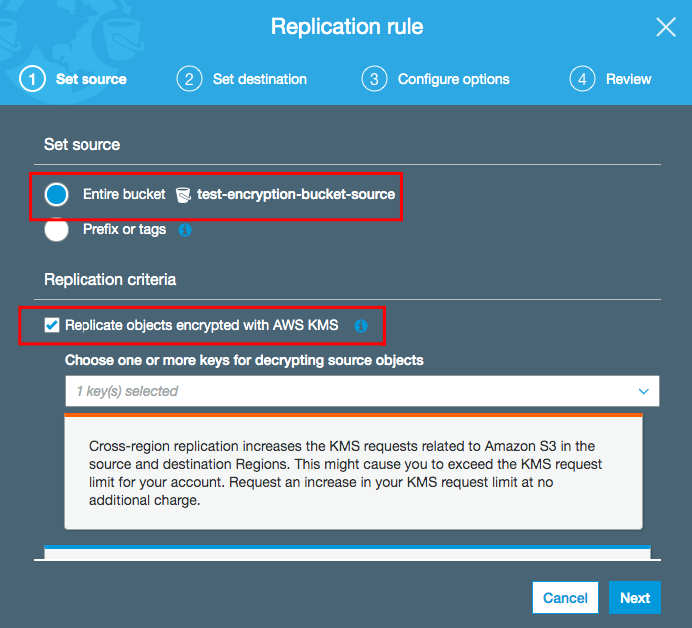Uncheck Replicate objects encrypted with AWS KMS
692x628 pixels.
point(52,325)
